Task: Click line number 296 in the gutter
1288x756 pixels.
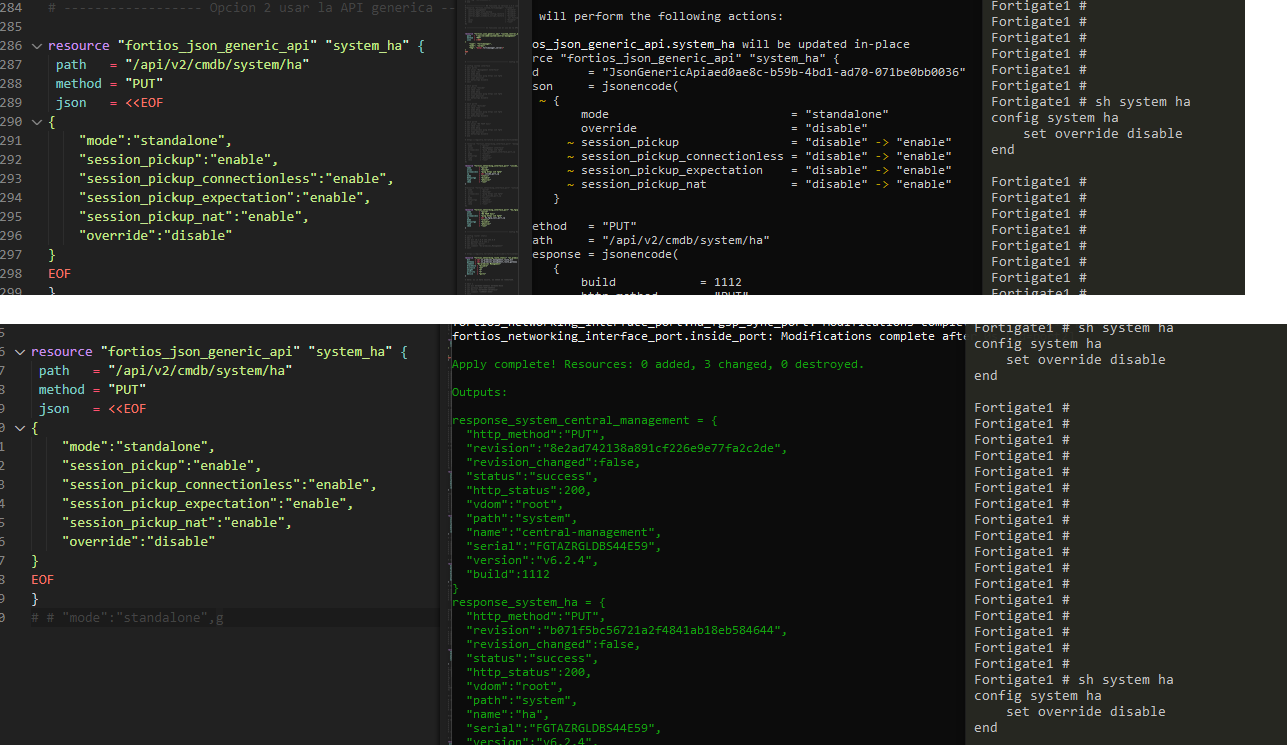Action: tap(12, 236)
